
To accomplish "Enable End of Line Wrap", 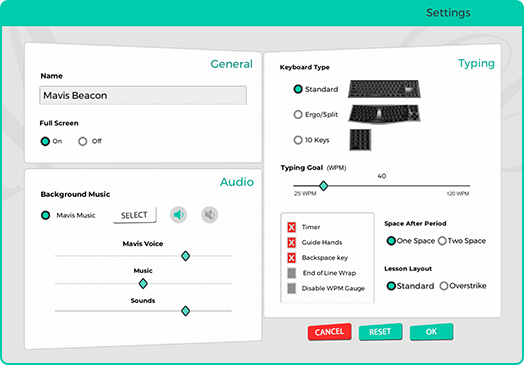I will pyautogui.click(x=291, y=273).
